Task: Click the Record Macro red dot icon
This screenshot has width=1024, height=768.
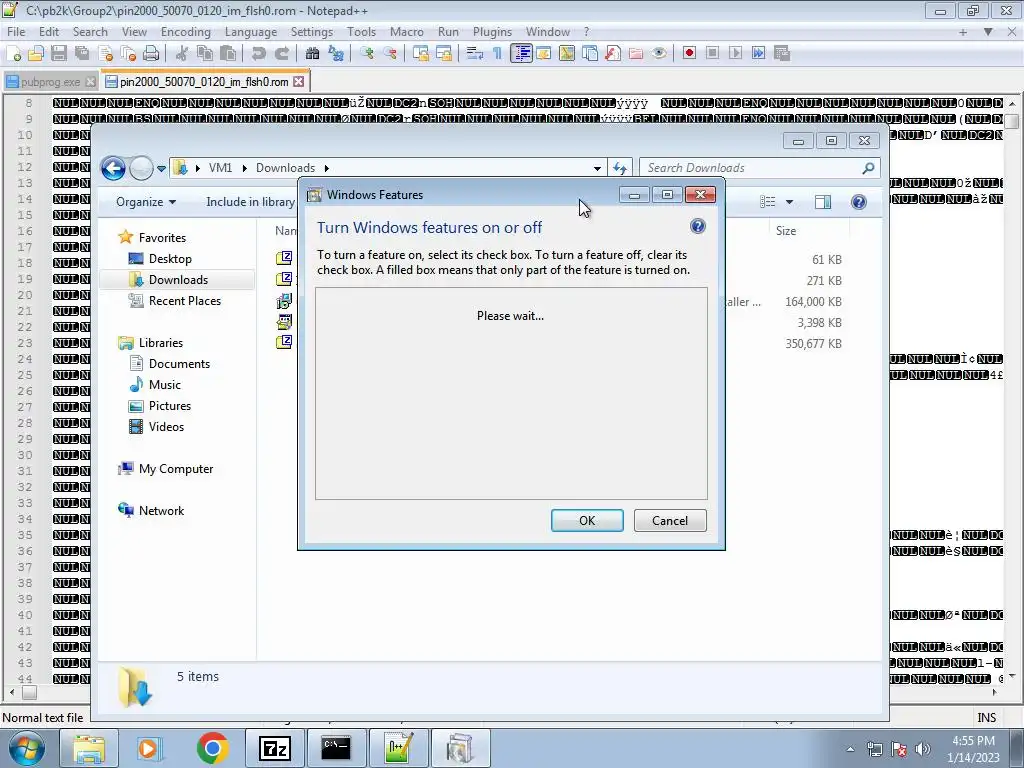Action: [x=689, y=54]
